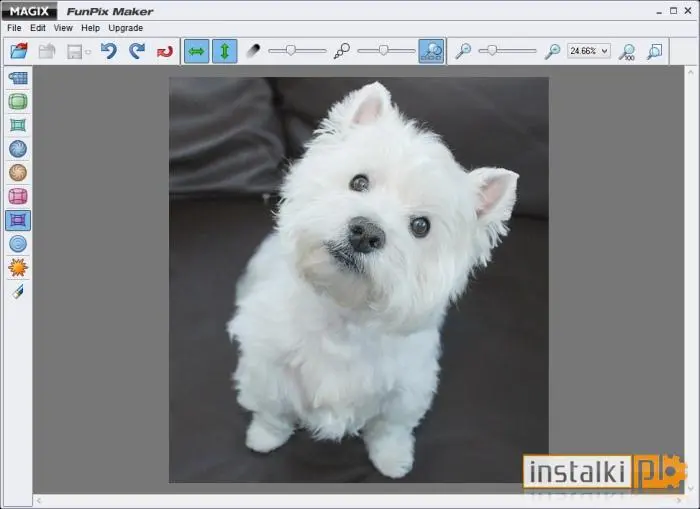700x509 pixels.
Task: Open image with the blue folder icon
Action: tap(19, 51)
